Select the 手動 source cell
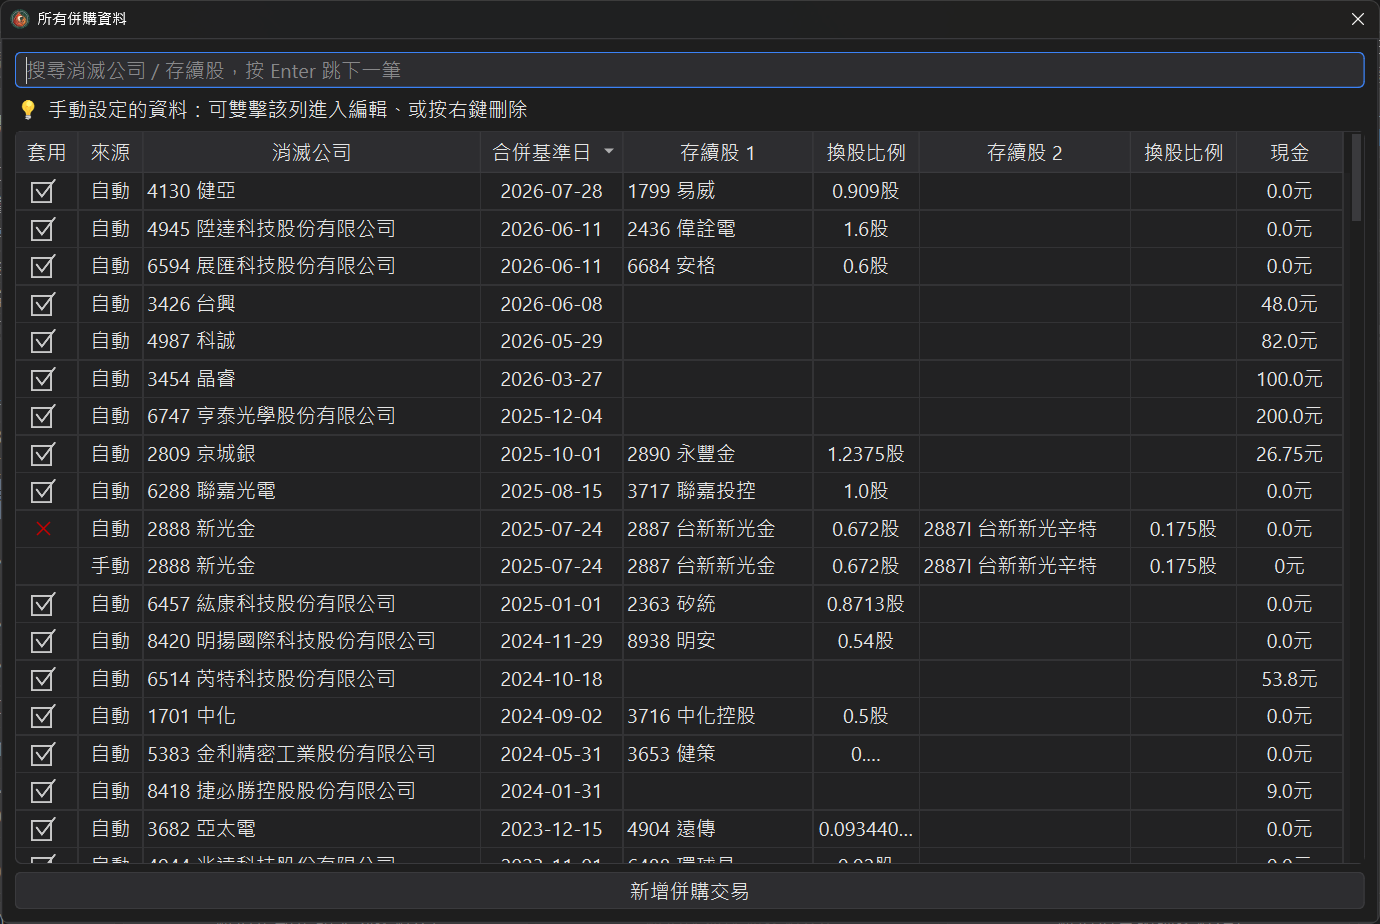This screenshot has height=924, width=1380. 110,566
